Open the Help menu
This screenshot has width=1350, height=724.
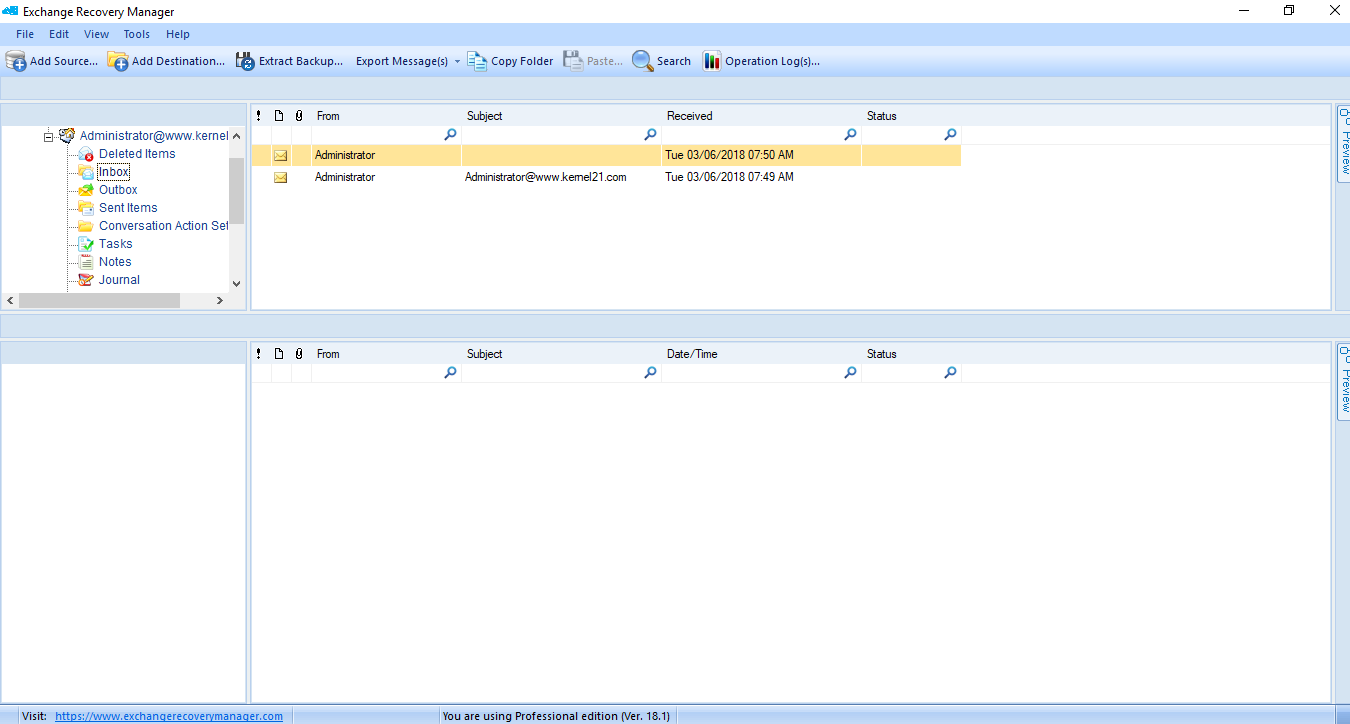click(178, 34)
